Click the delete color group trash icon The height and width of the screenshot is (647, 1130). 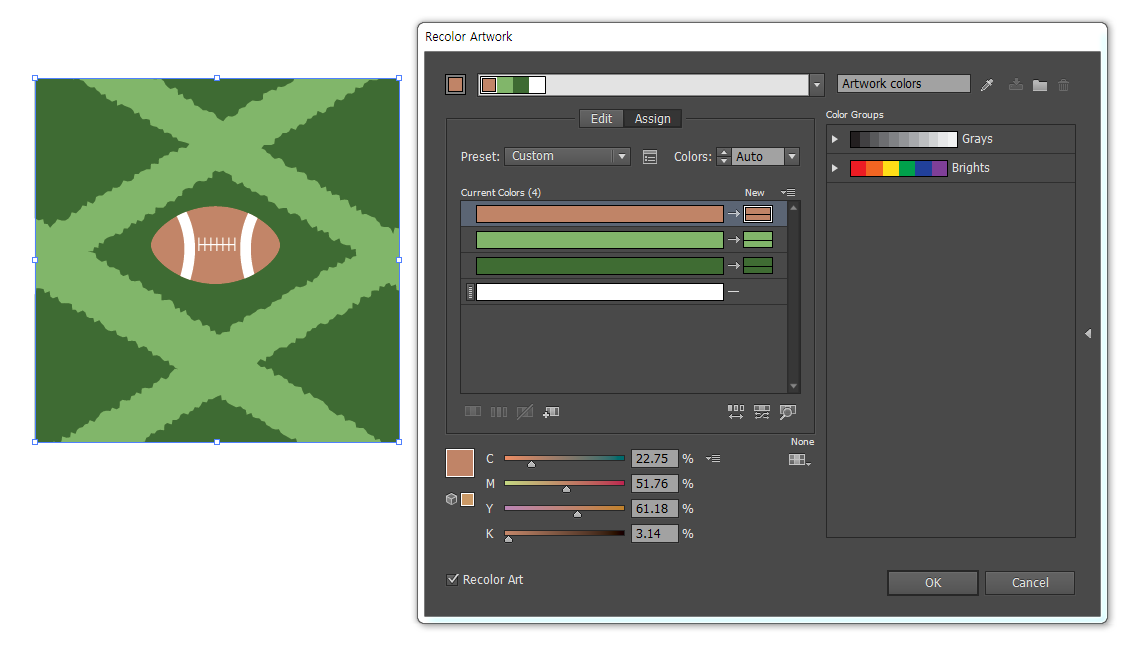point(1064,85)
